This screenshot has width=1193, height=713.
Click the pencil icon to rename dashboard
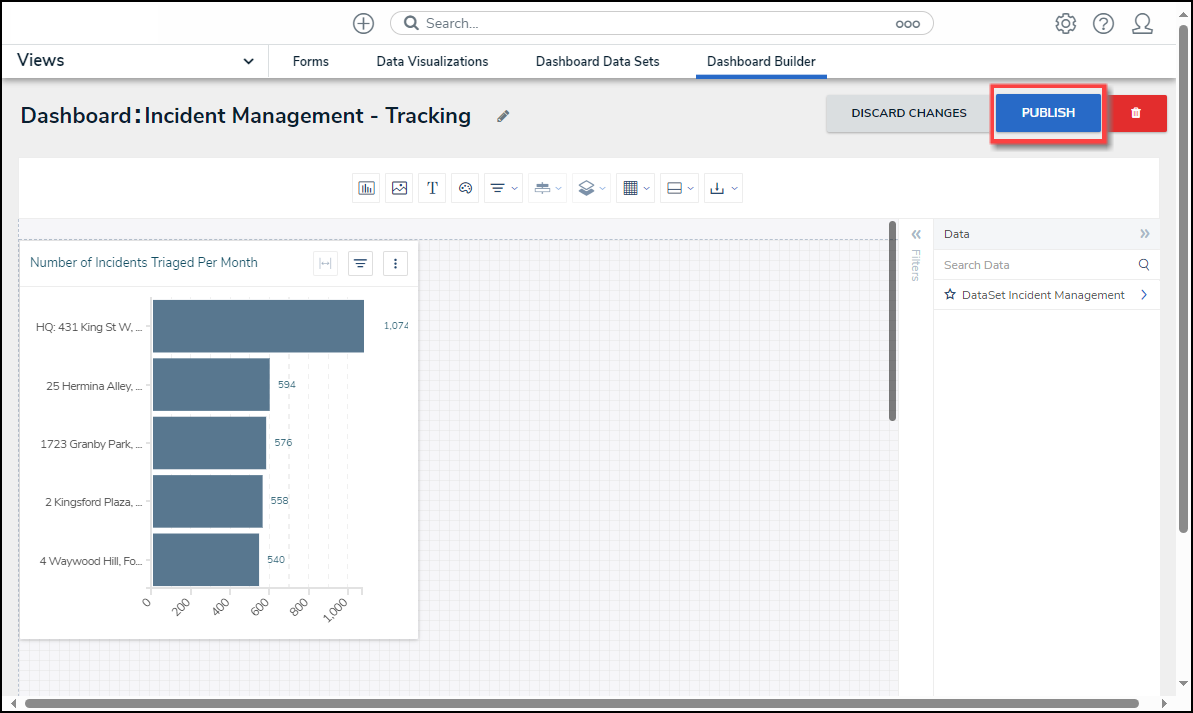(503, 116)
